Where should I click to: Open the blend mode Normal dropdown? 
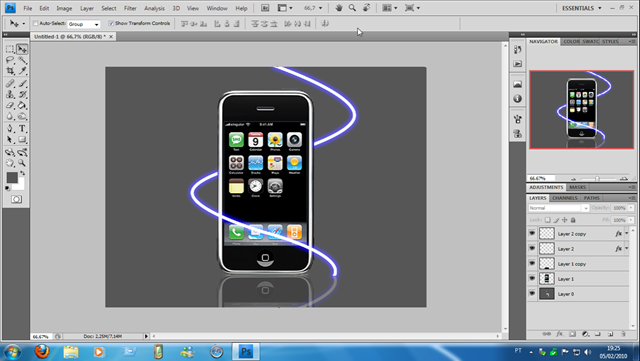tap(558, 208)
